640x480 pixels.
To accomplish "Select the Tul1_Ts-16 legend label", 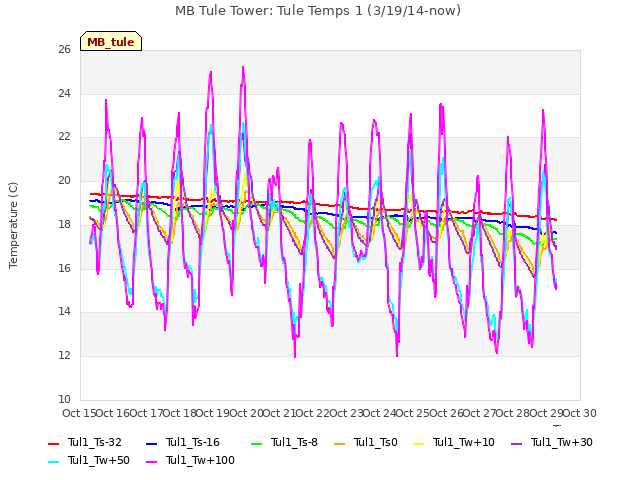I will (x=193, y=442).
